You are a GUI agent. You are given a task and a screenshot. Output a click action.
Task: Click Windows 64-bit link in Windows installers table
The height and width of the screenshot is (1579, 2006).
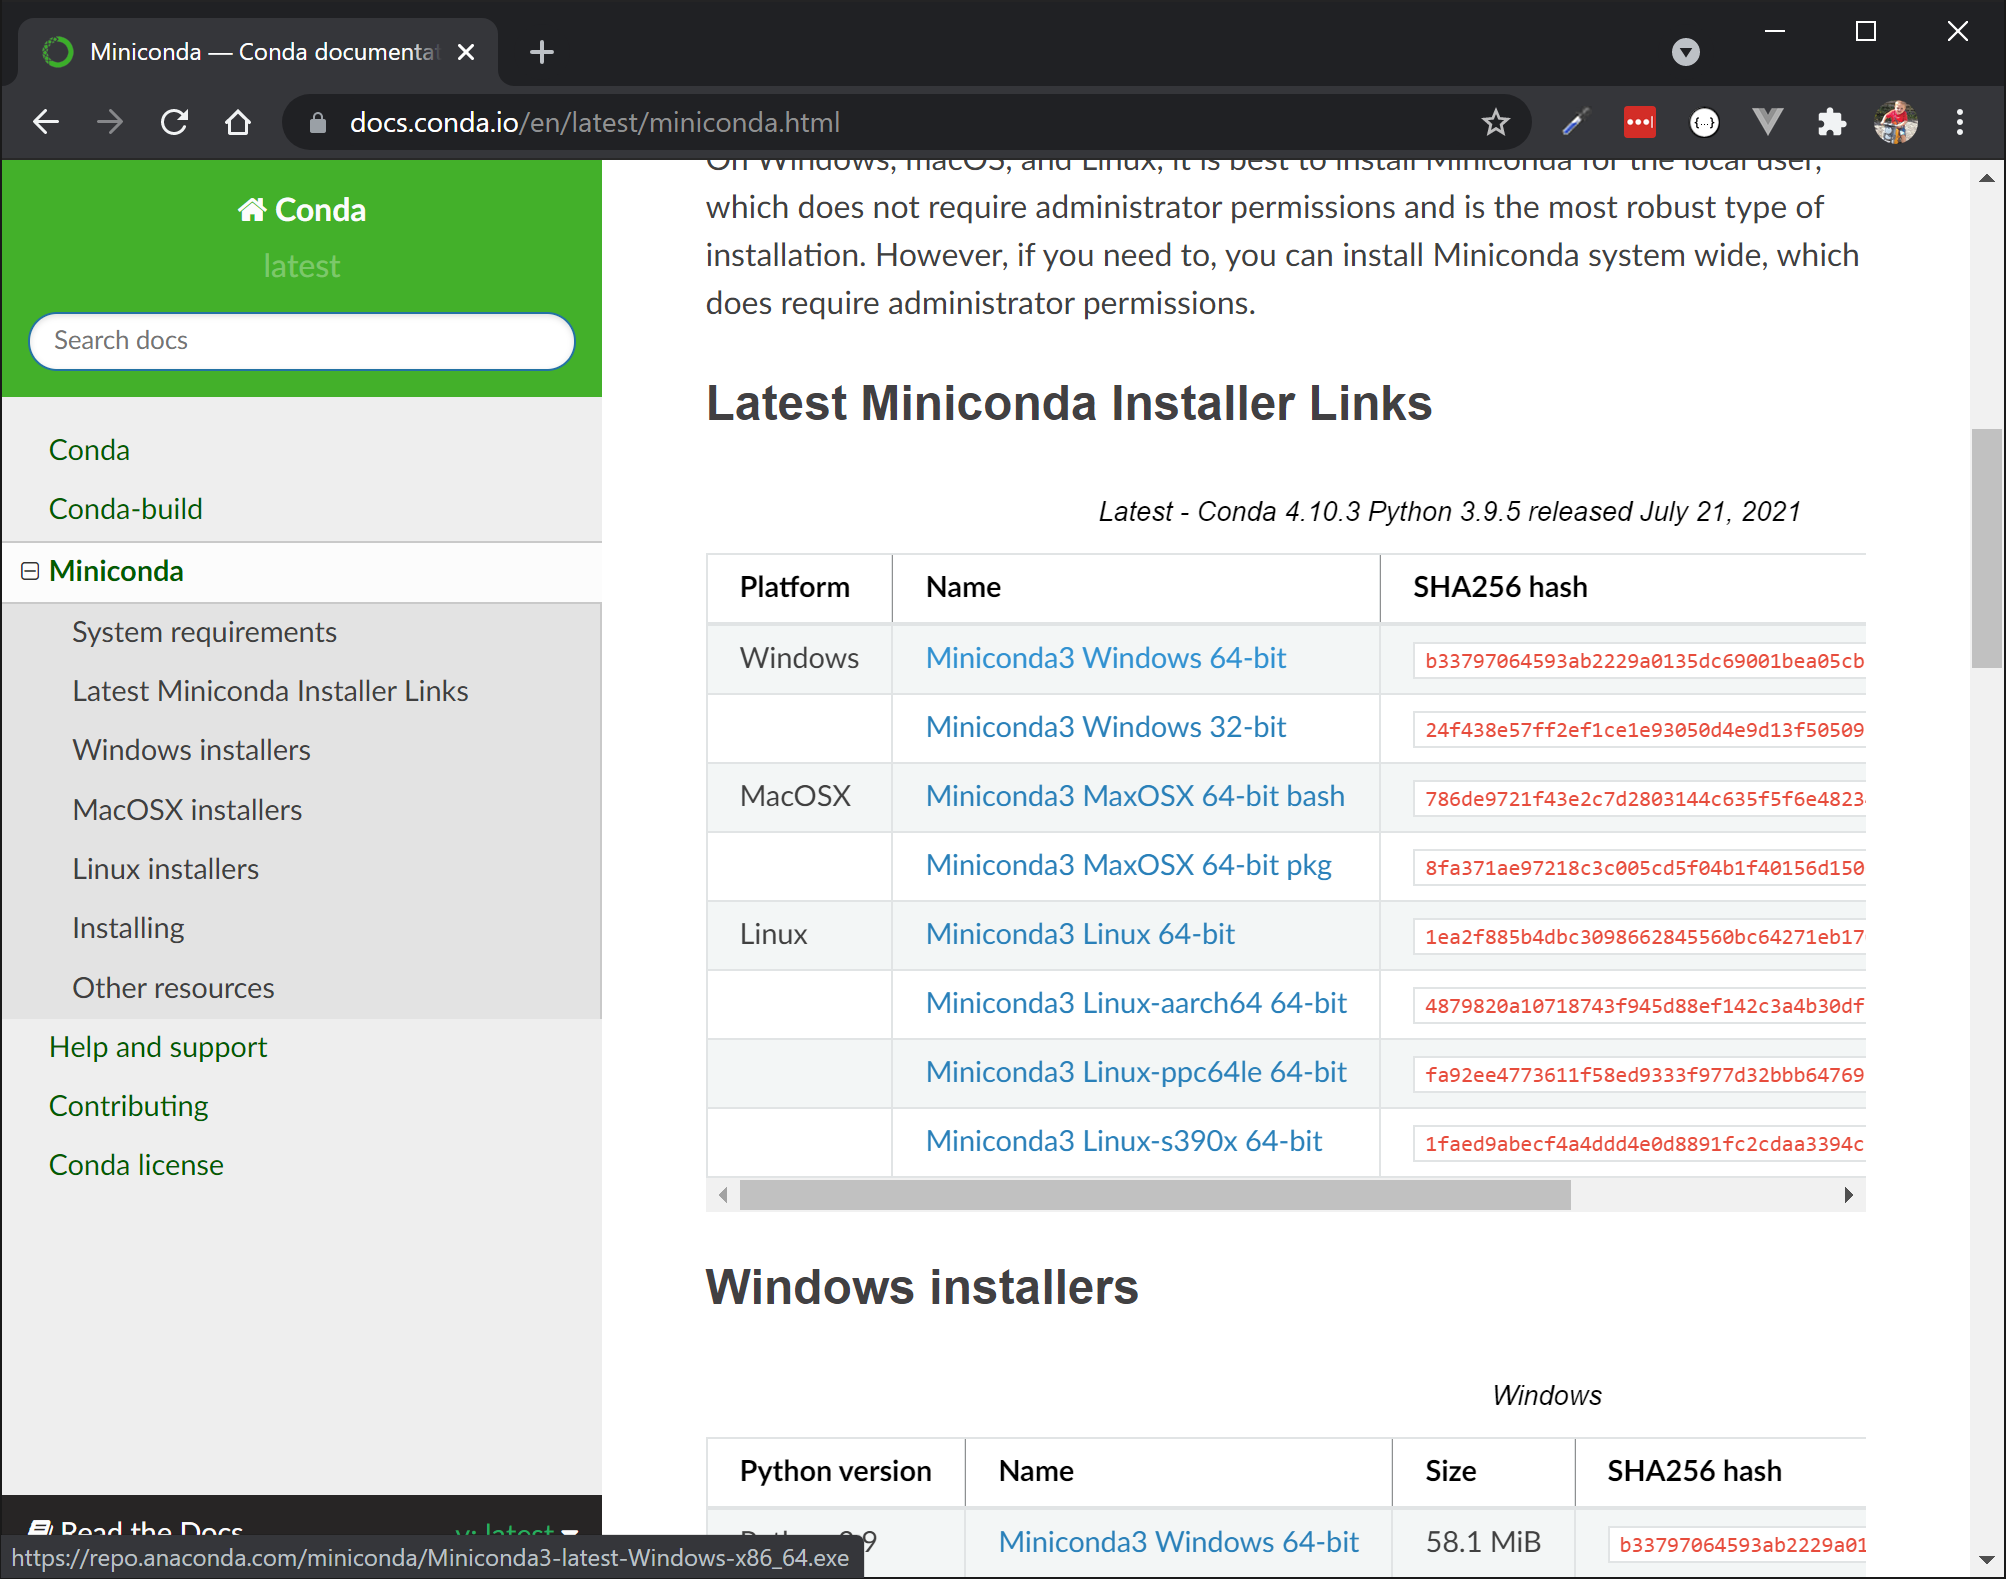click(1178, 1542)
